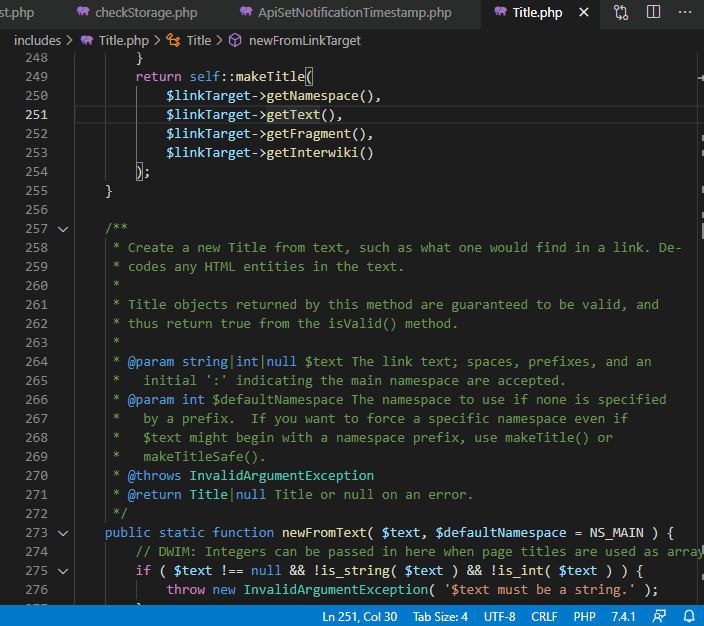704x626 pixels.
Task: Click the newFromLinkTarget breadcrumb method
Action: tap(304, 40)
